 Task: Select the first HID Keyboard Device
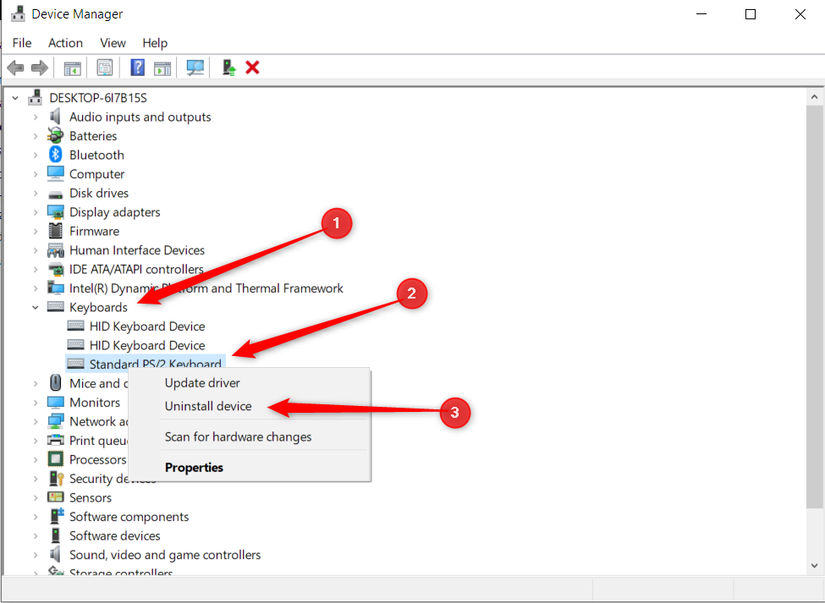click(146, 326)
